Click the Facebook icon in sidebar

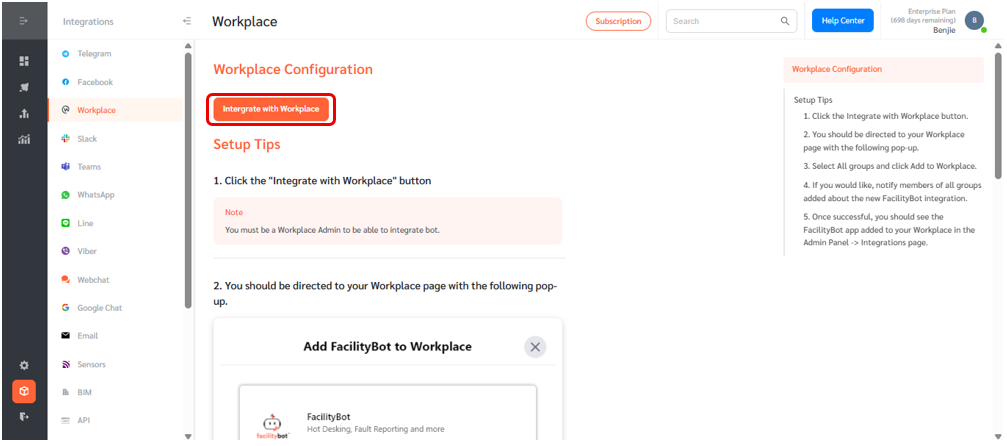point(66,82)
